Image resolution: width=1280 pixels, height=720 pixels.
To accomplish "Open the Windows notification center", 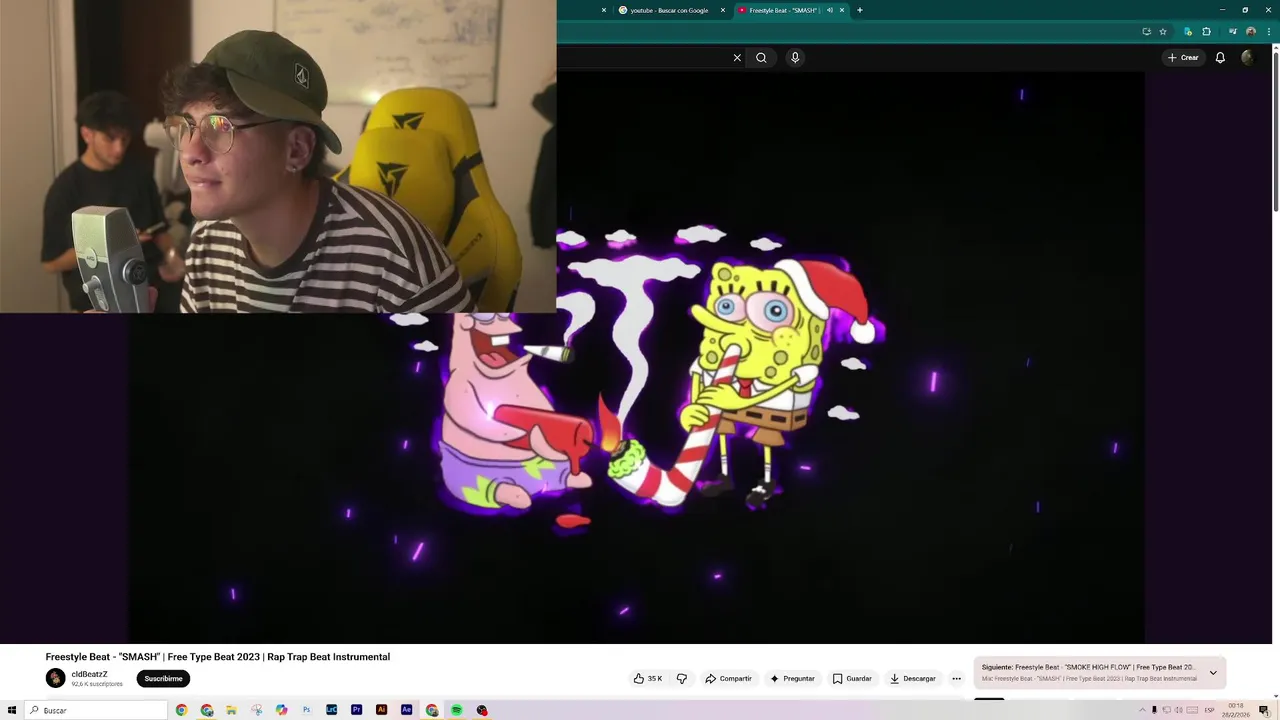I will 1264,710.
